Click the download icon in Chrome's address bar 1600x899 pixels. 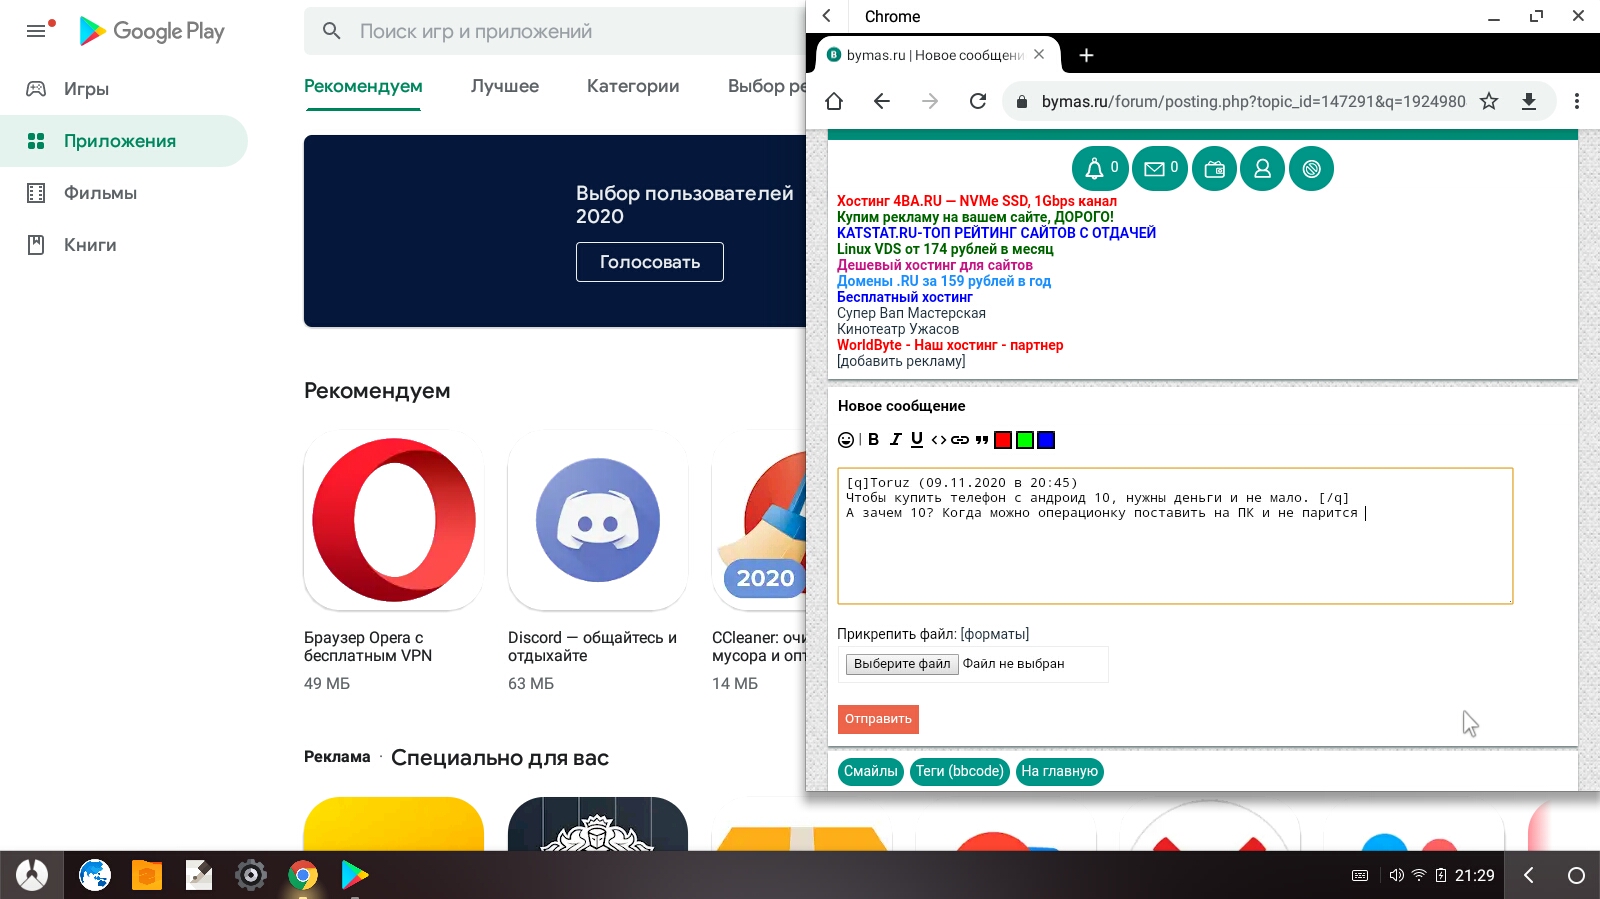pyautogui.click(x=1529, y=101)
